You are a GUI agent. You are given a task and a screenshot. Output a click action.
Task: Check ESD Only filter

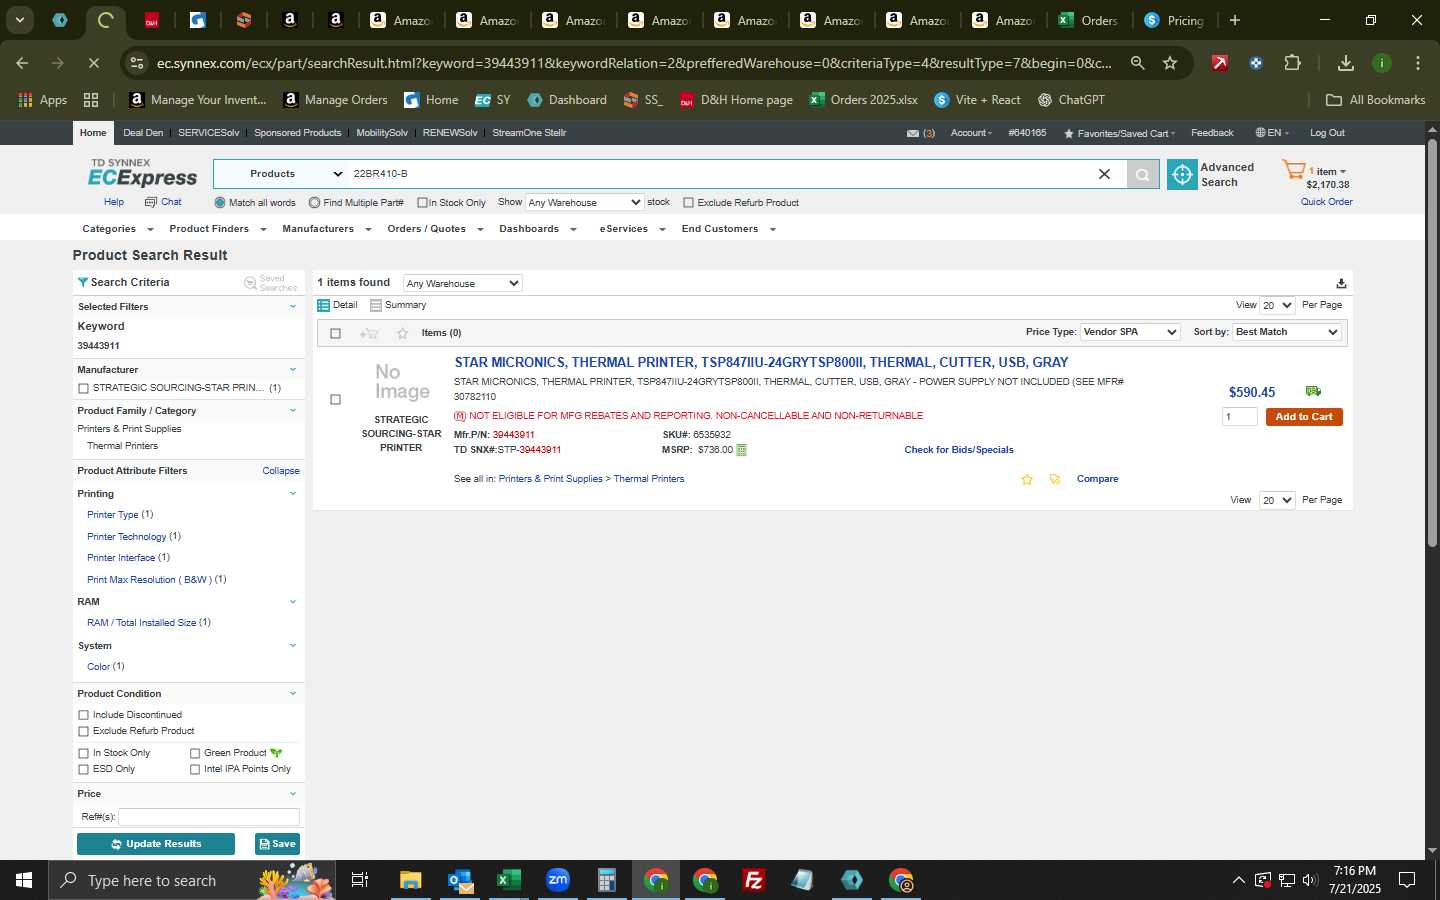[83, 769]
